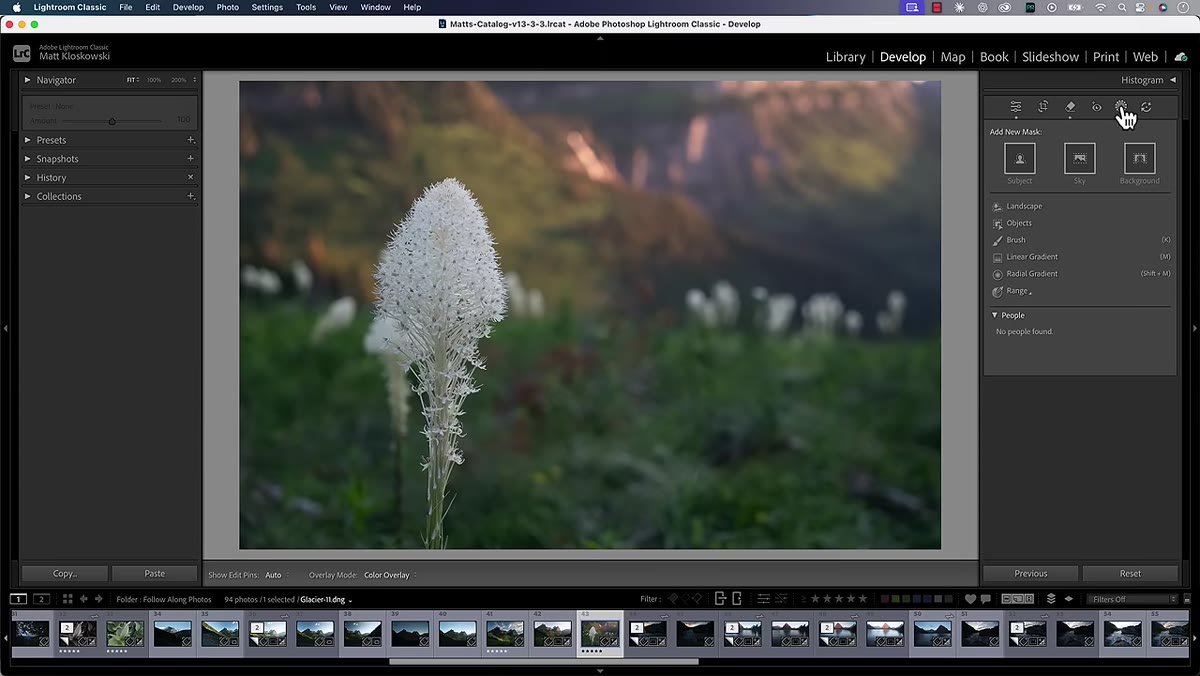Expand the Presets panel
This screenshot has height=676, width=1200.
[28, 140]
